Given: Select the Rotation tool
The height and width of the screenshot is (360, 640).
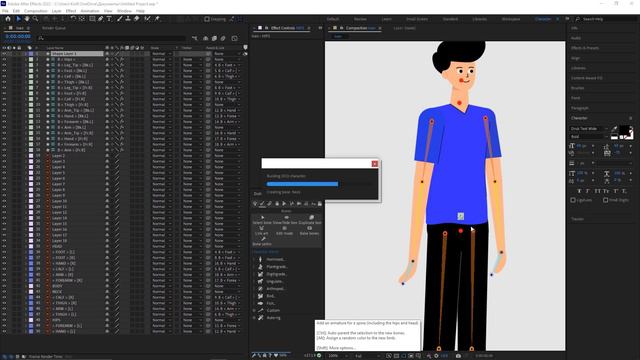Looking at the screenshot, I should point(73,19).
